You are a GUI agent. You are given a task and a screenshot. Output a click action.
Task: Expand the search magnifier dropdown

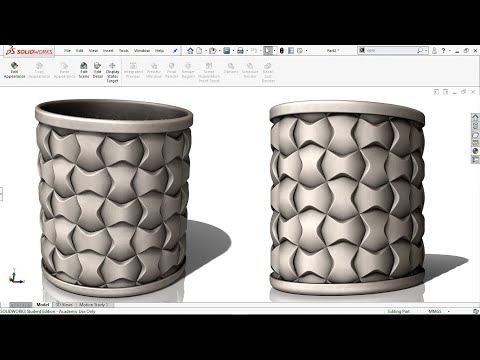pyautogui.click(x=426, y=51)
